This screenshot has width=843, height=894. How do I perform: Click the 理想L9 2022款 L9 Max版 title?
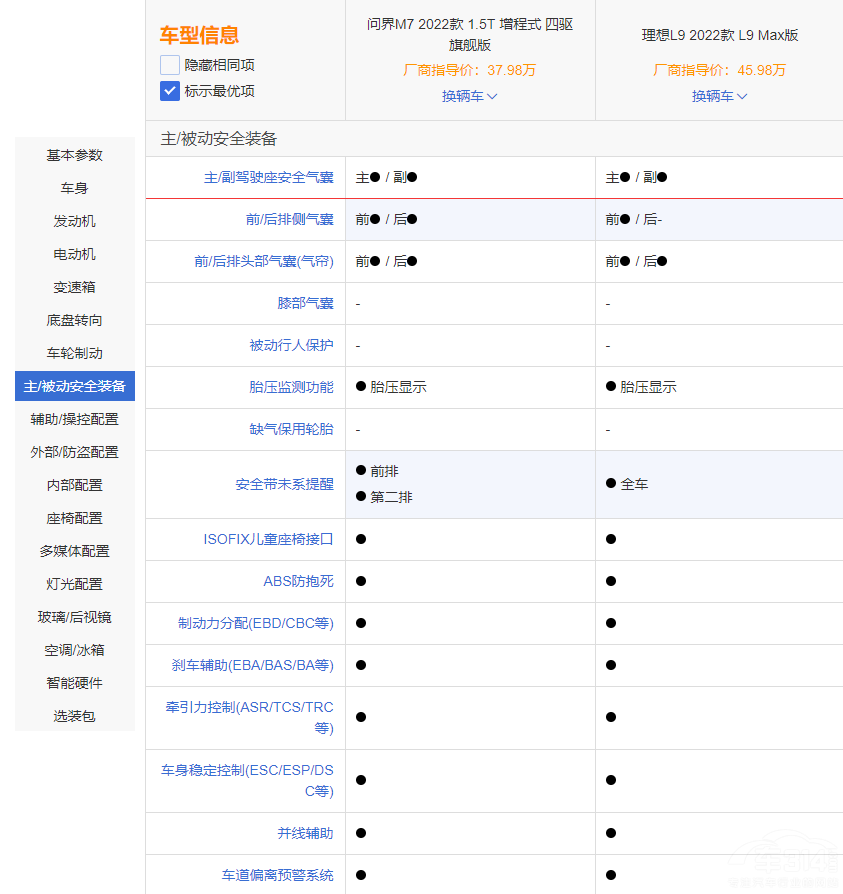pyautogui.click(x=720, y=35)
